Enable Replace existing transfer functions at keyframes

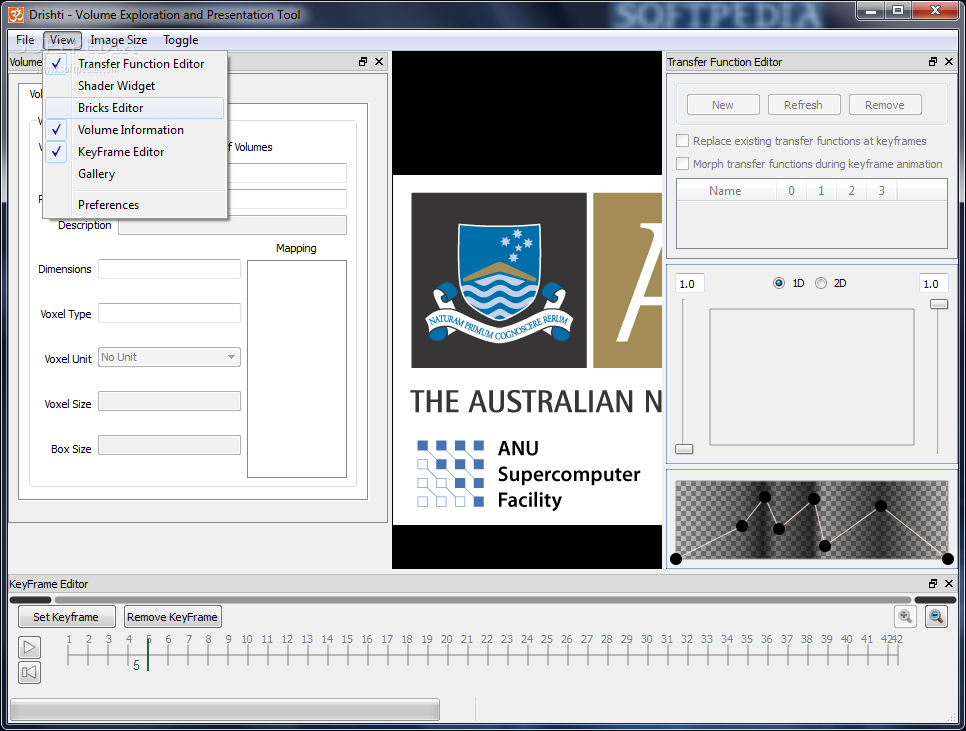click(x=683, y=140)
